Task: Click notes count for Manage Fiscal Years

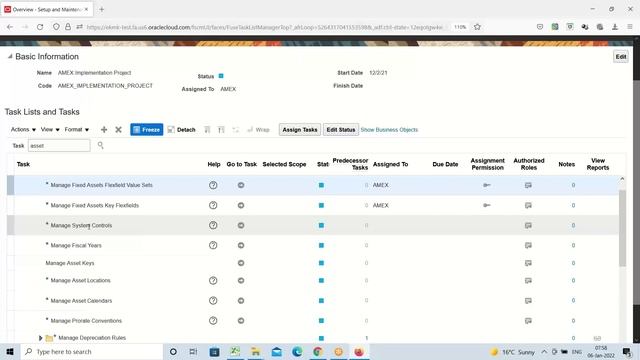Action: point(573,245)
